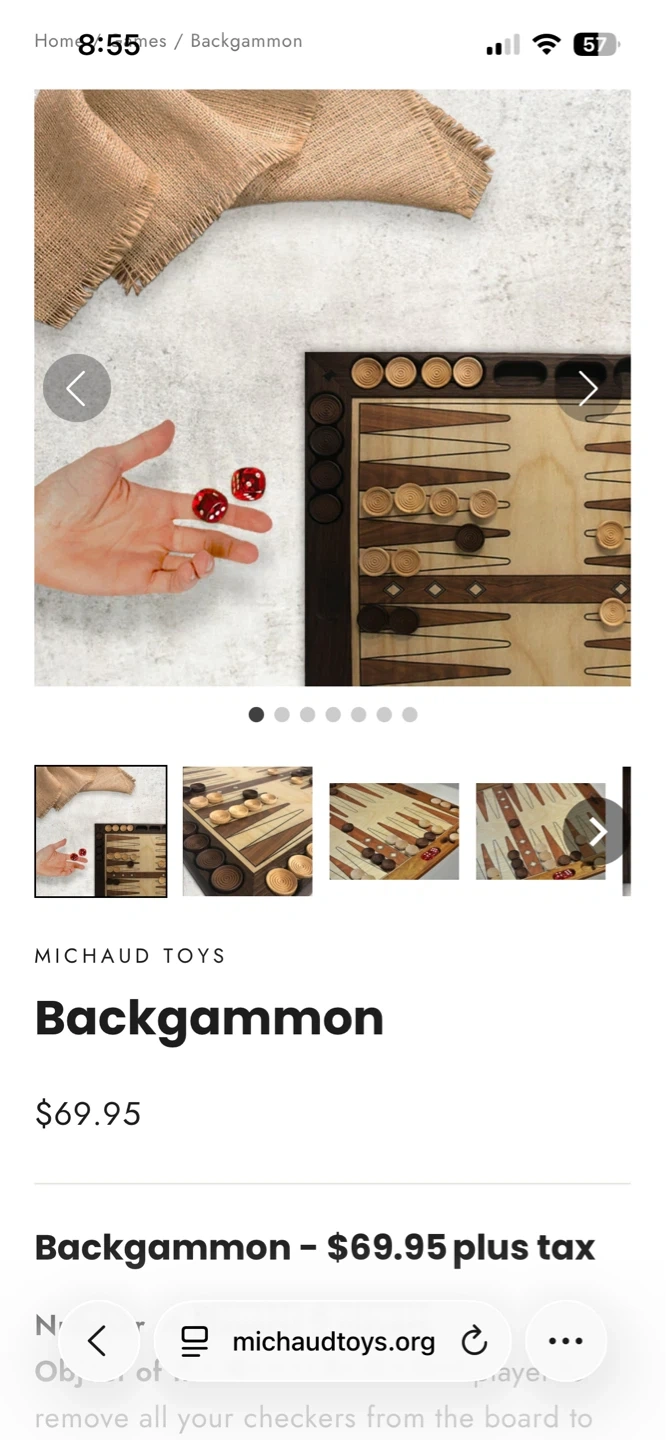This screenshot has height=1440, width=666.
Task: Go to the previous product image arrow
Action: [x=77, y=388]
